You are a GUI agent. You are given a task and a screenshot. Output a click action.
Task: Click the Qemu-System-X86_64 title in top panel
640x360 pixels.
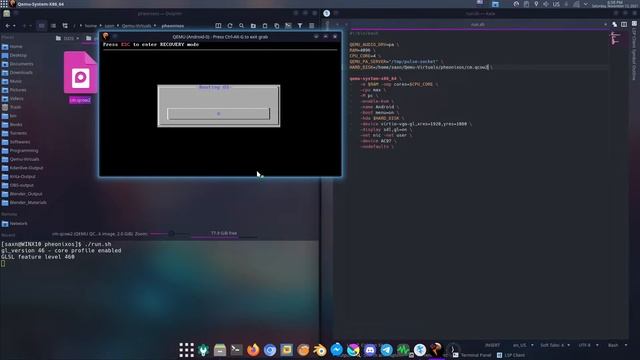[40, 4]
